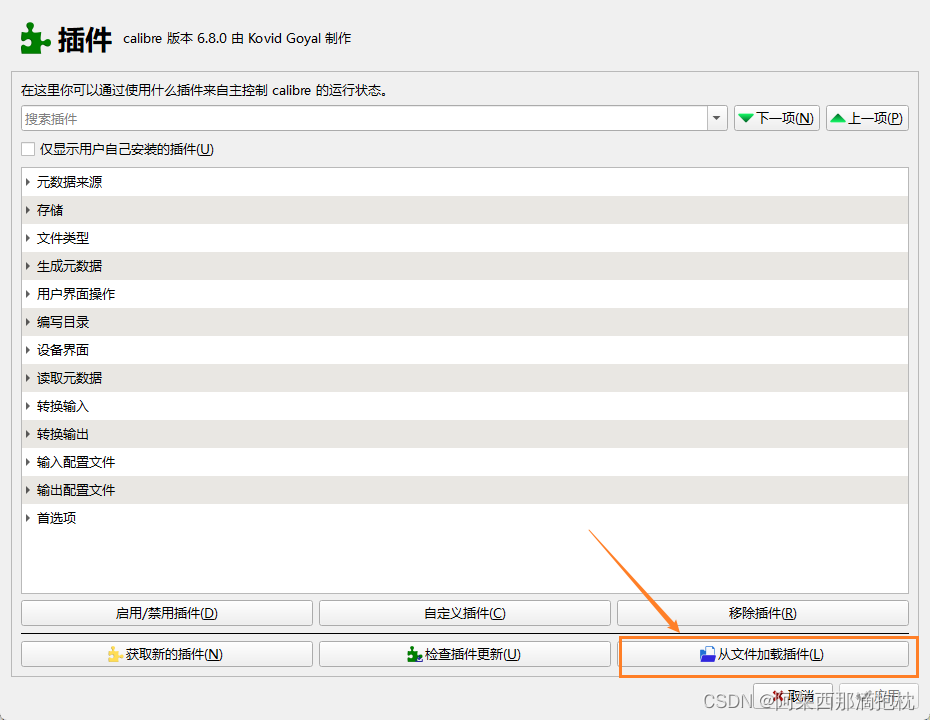Expand the 输入配置文件 category
This screenshot has width=930, height=720.
(27, 462)
